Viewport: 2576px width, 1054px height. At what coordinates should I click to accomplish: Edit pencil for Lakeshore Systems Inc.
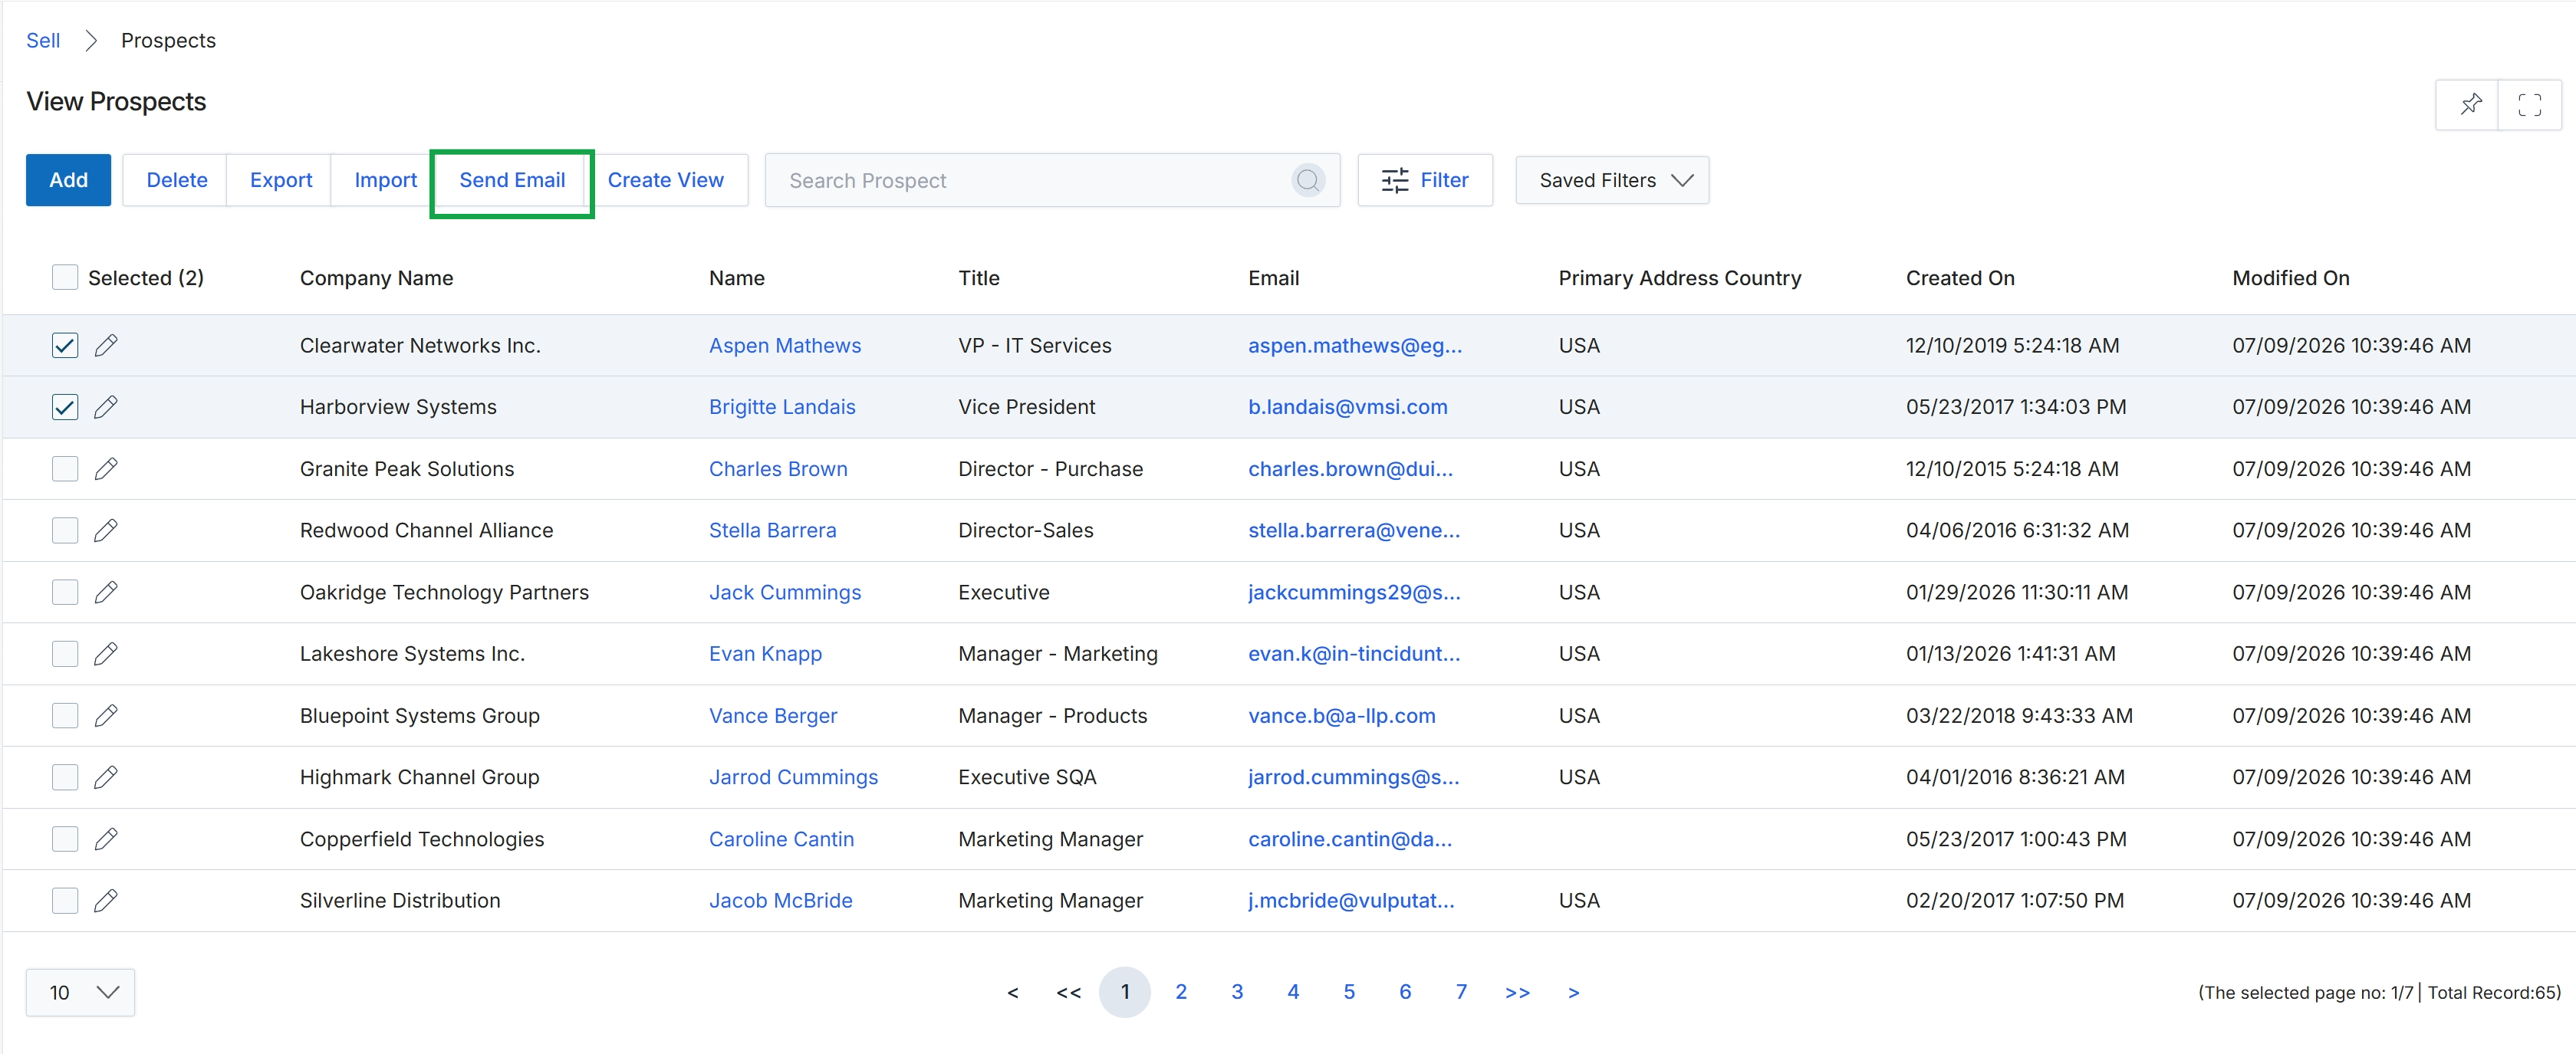tap(105, 654)
